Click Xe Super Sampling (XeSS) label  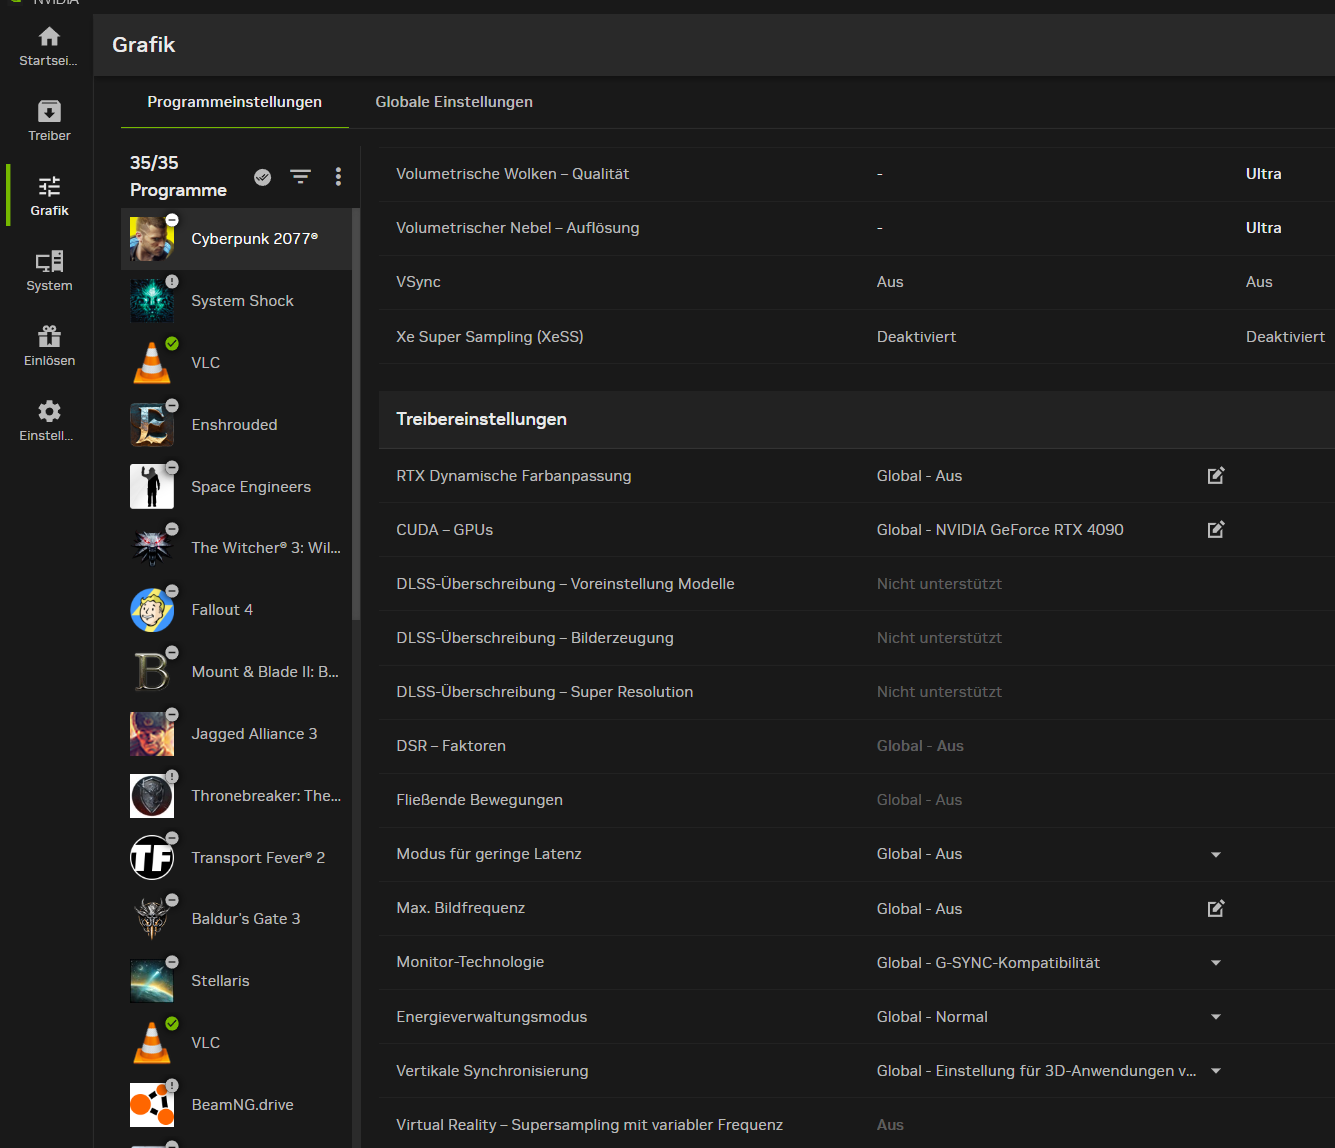tap(490, 337)
